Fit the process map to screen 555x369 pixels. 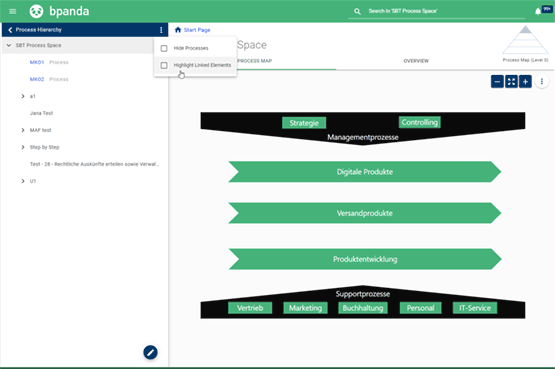click(511, 82)
